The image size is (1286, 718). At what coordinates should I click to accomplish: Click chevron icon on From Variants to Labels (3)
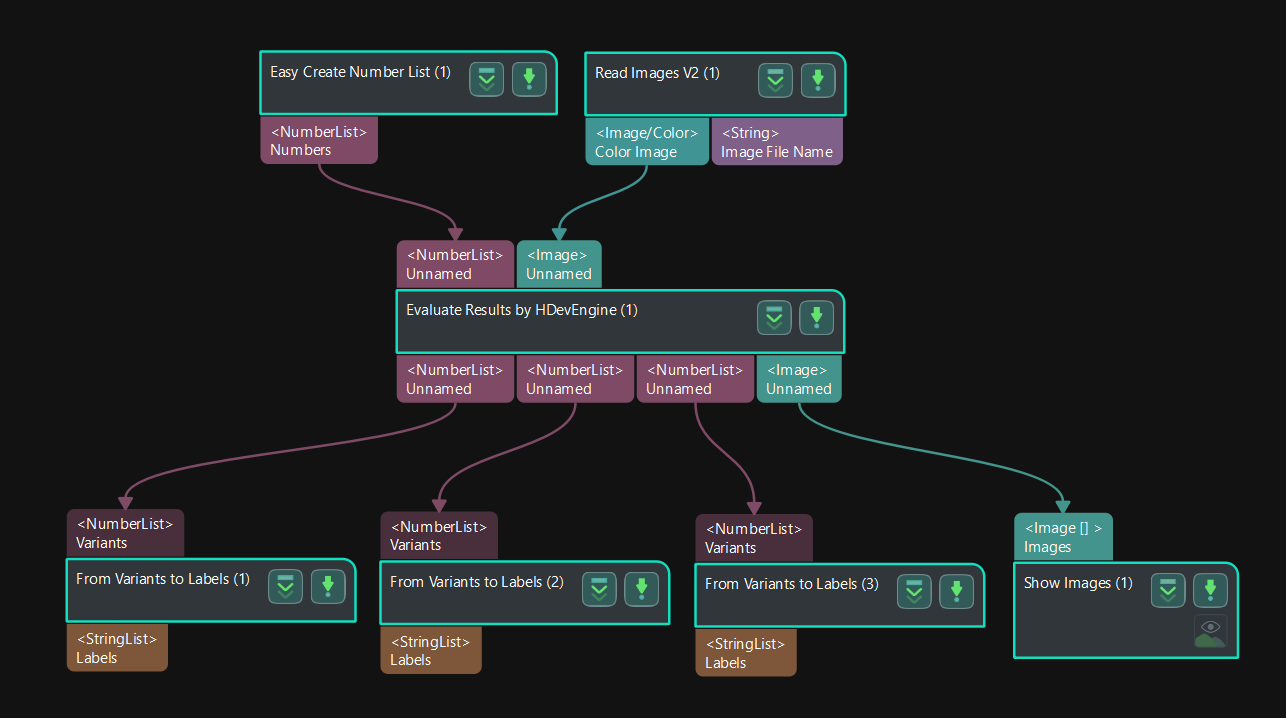913,592
